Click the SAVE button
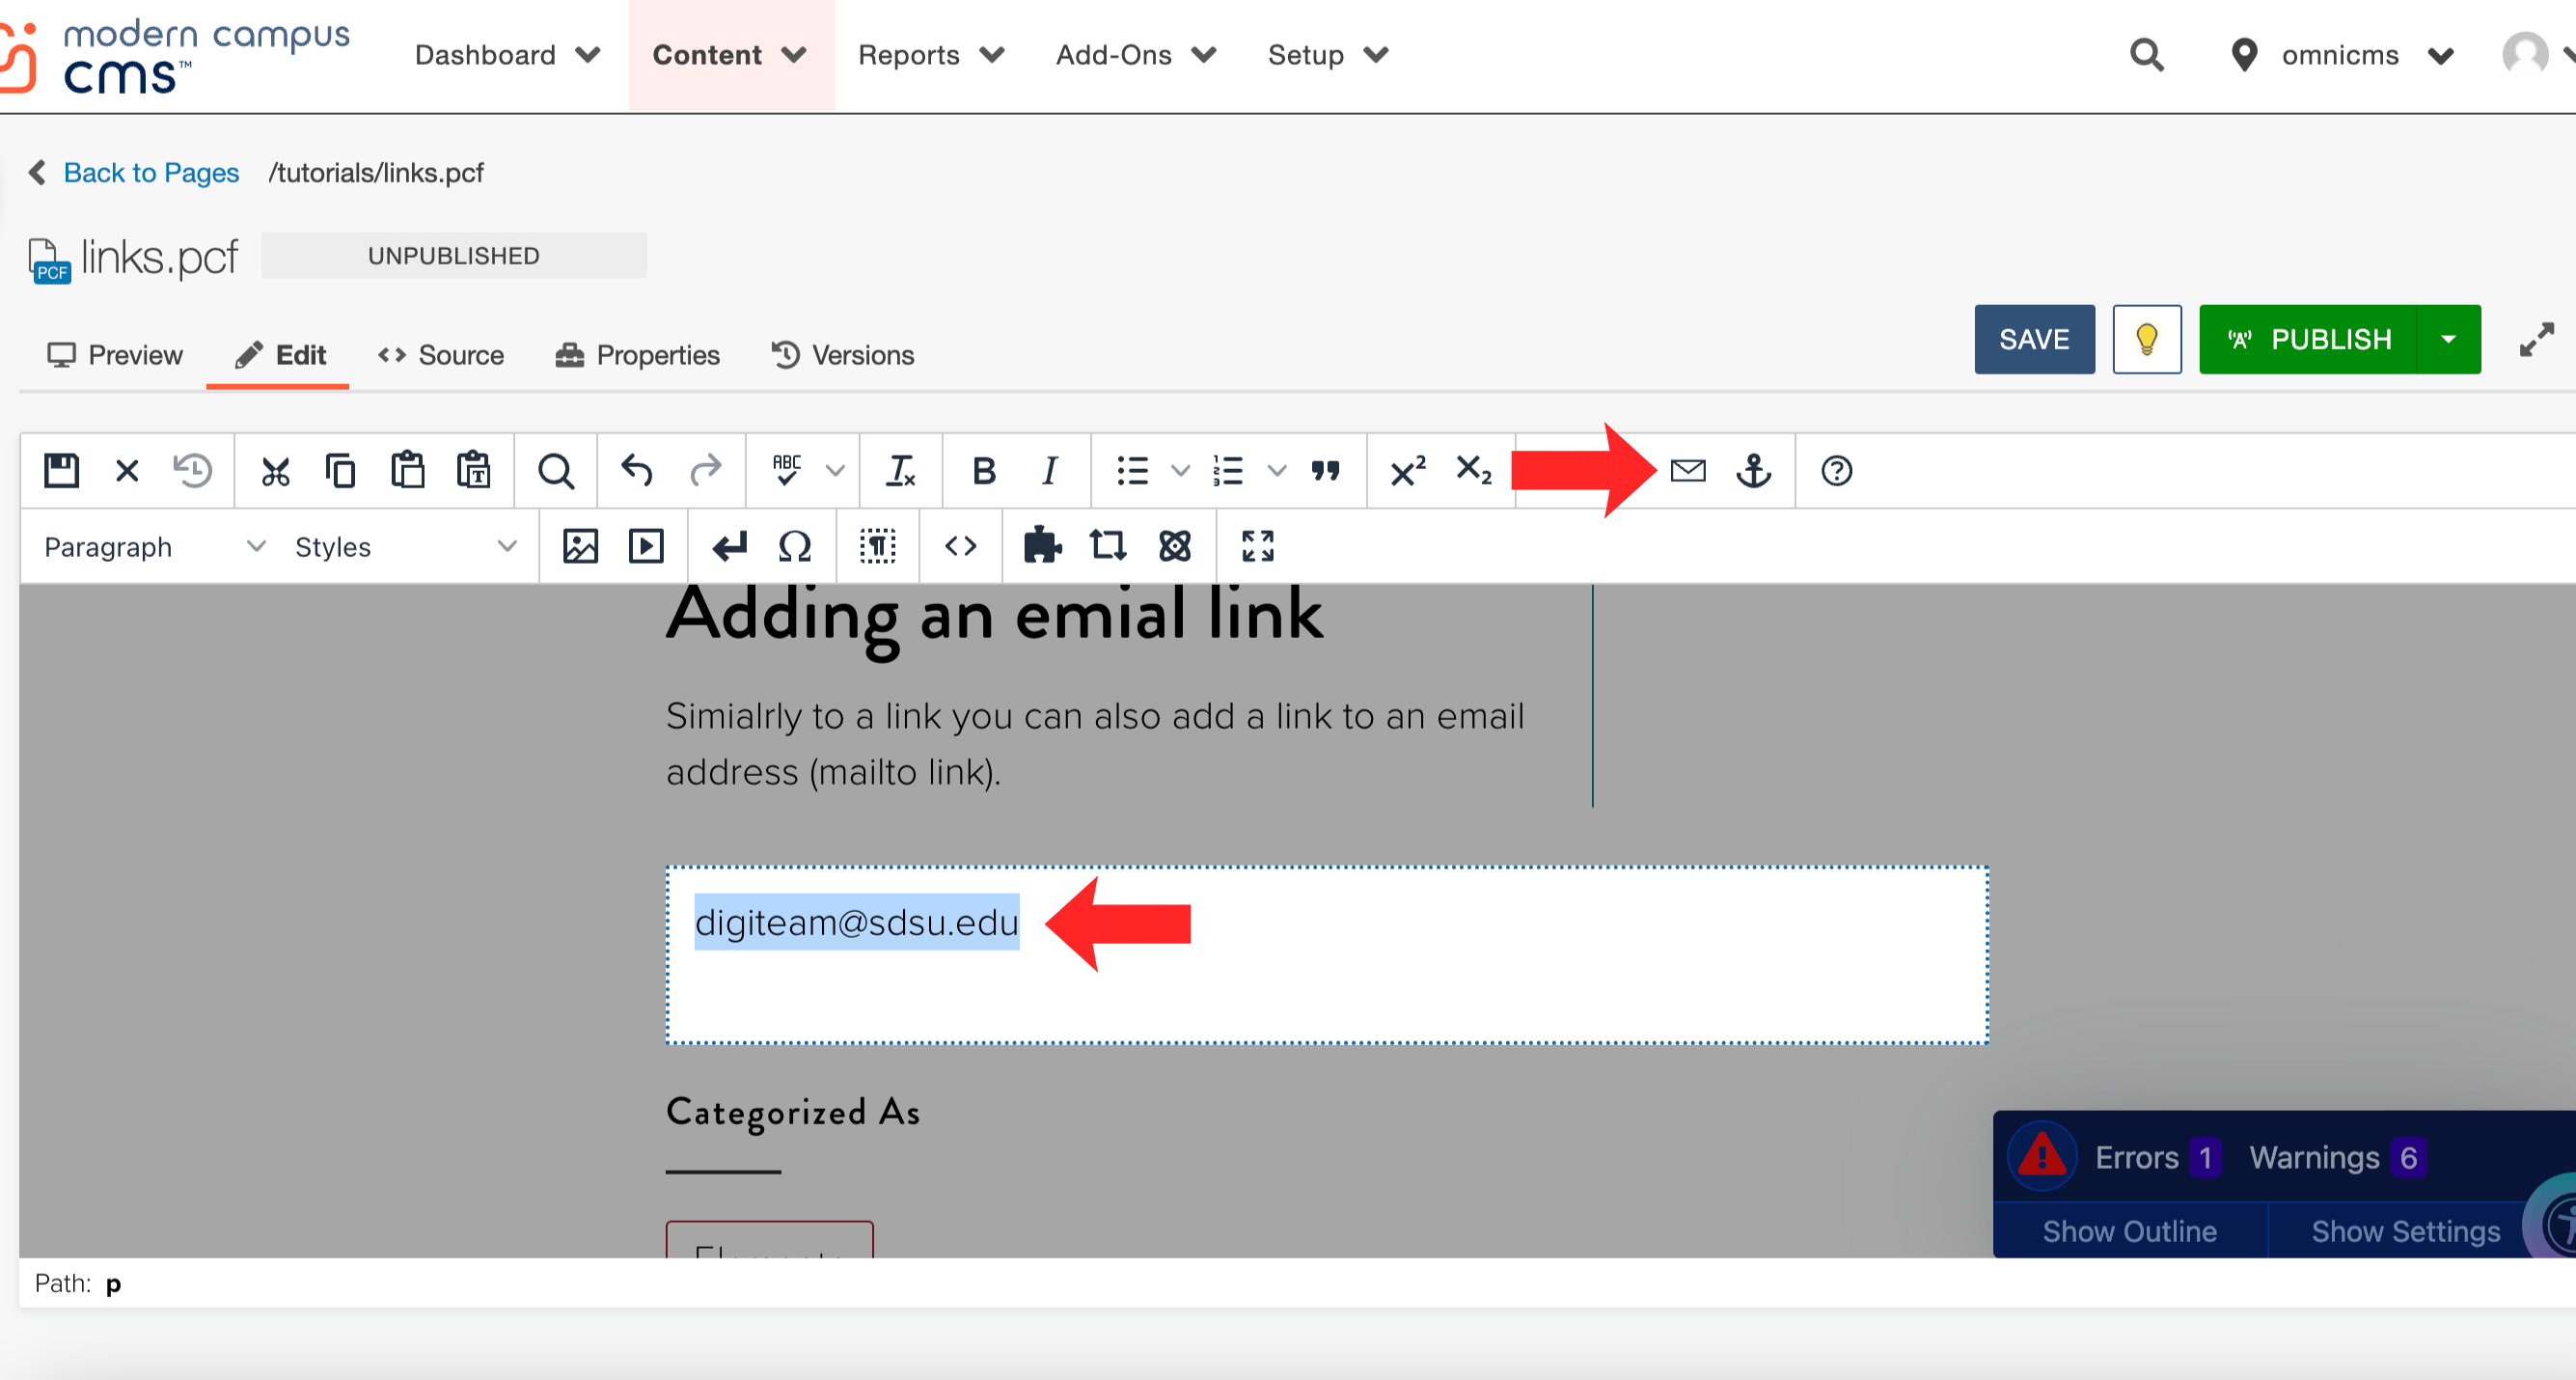The image size is (2576, 1380). pos(2036,339)
